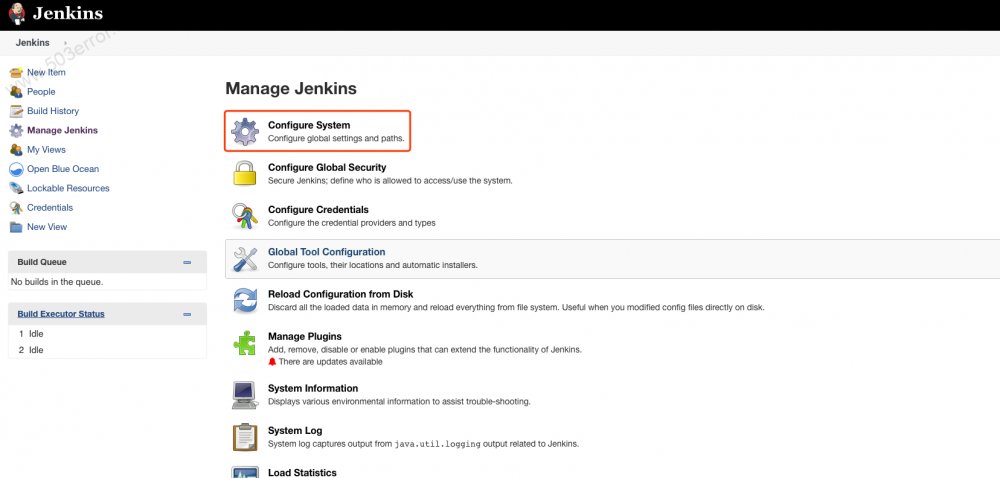Click the New Item icon

pos(17,73)
